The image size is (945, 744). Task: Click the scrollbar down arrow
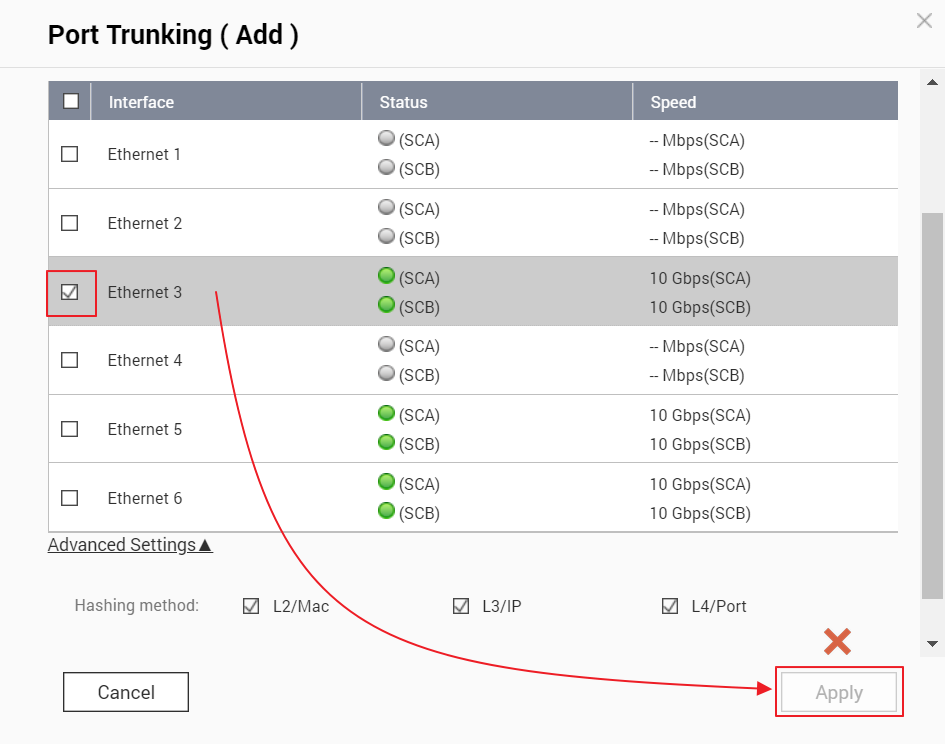932,643
